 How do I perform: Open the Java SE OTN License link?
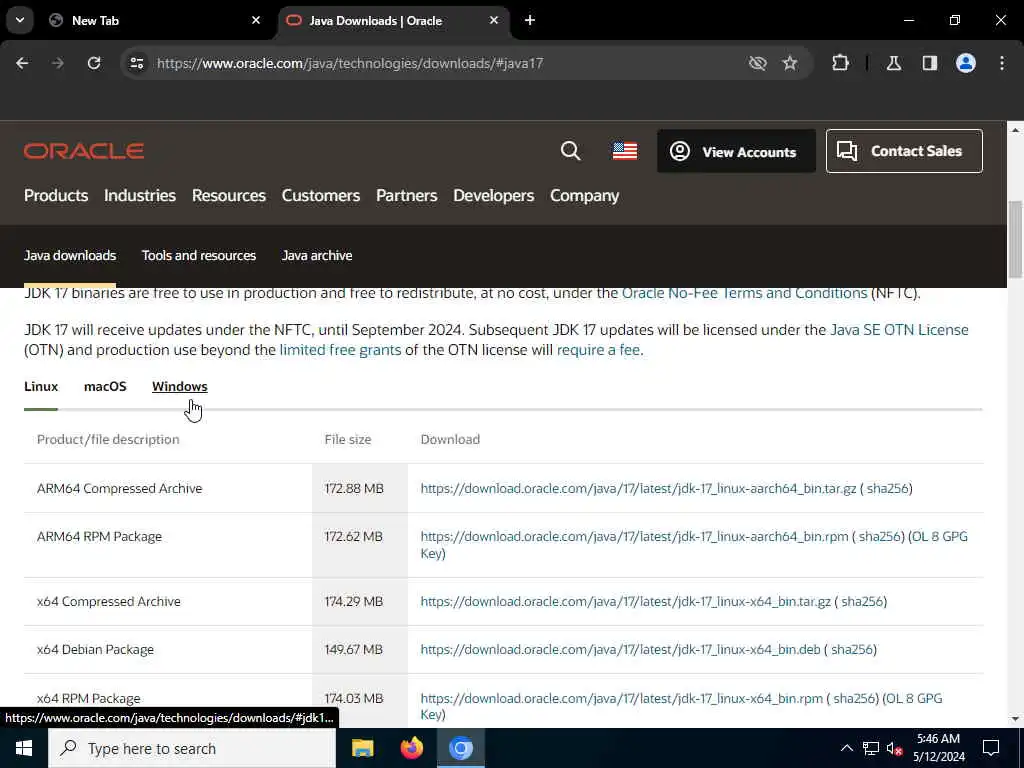click(899, 330)
